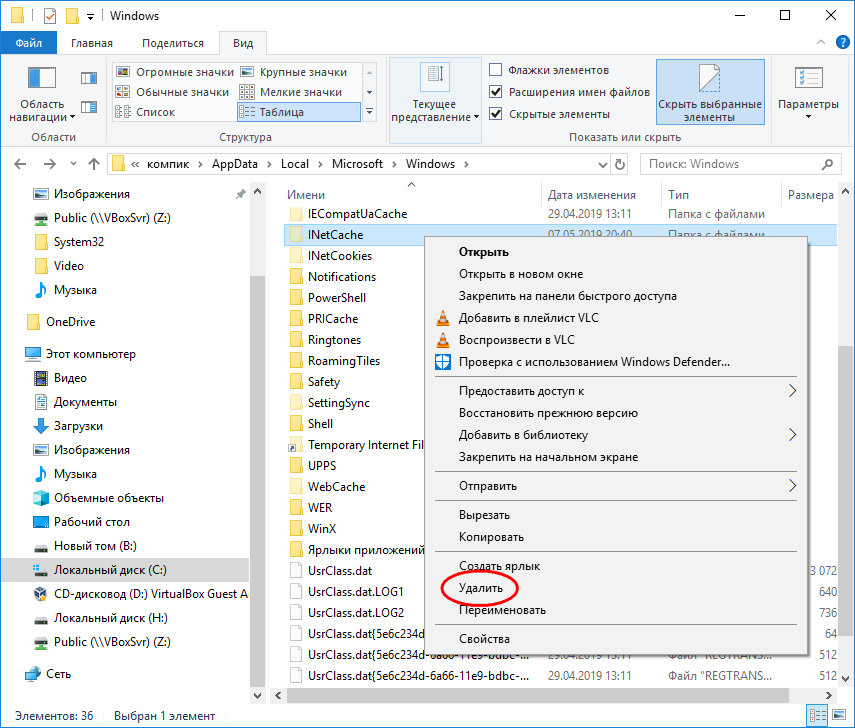Choose Проверка с использованием Windows Defender

click(616, 362)
